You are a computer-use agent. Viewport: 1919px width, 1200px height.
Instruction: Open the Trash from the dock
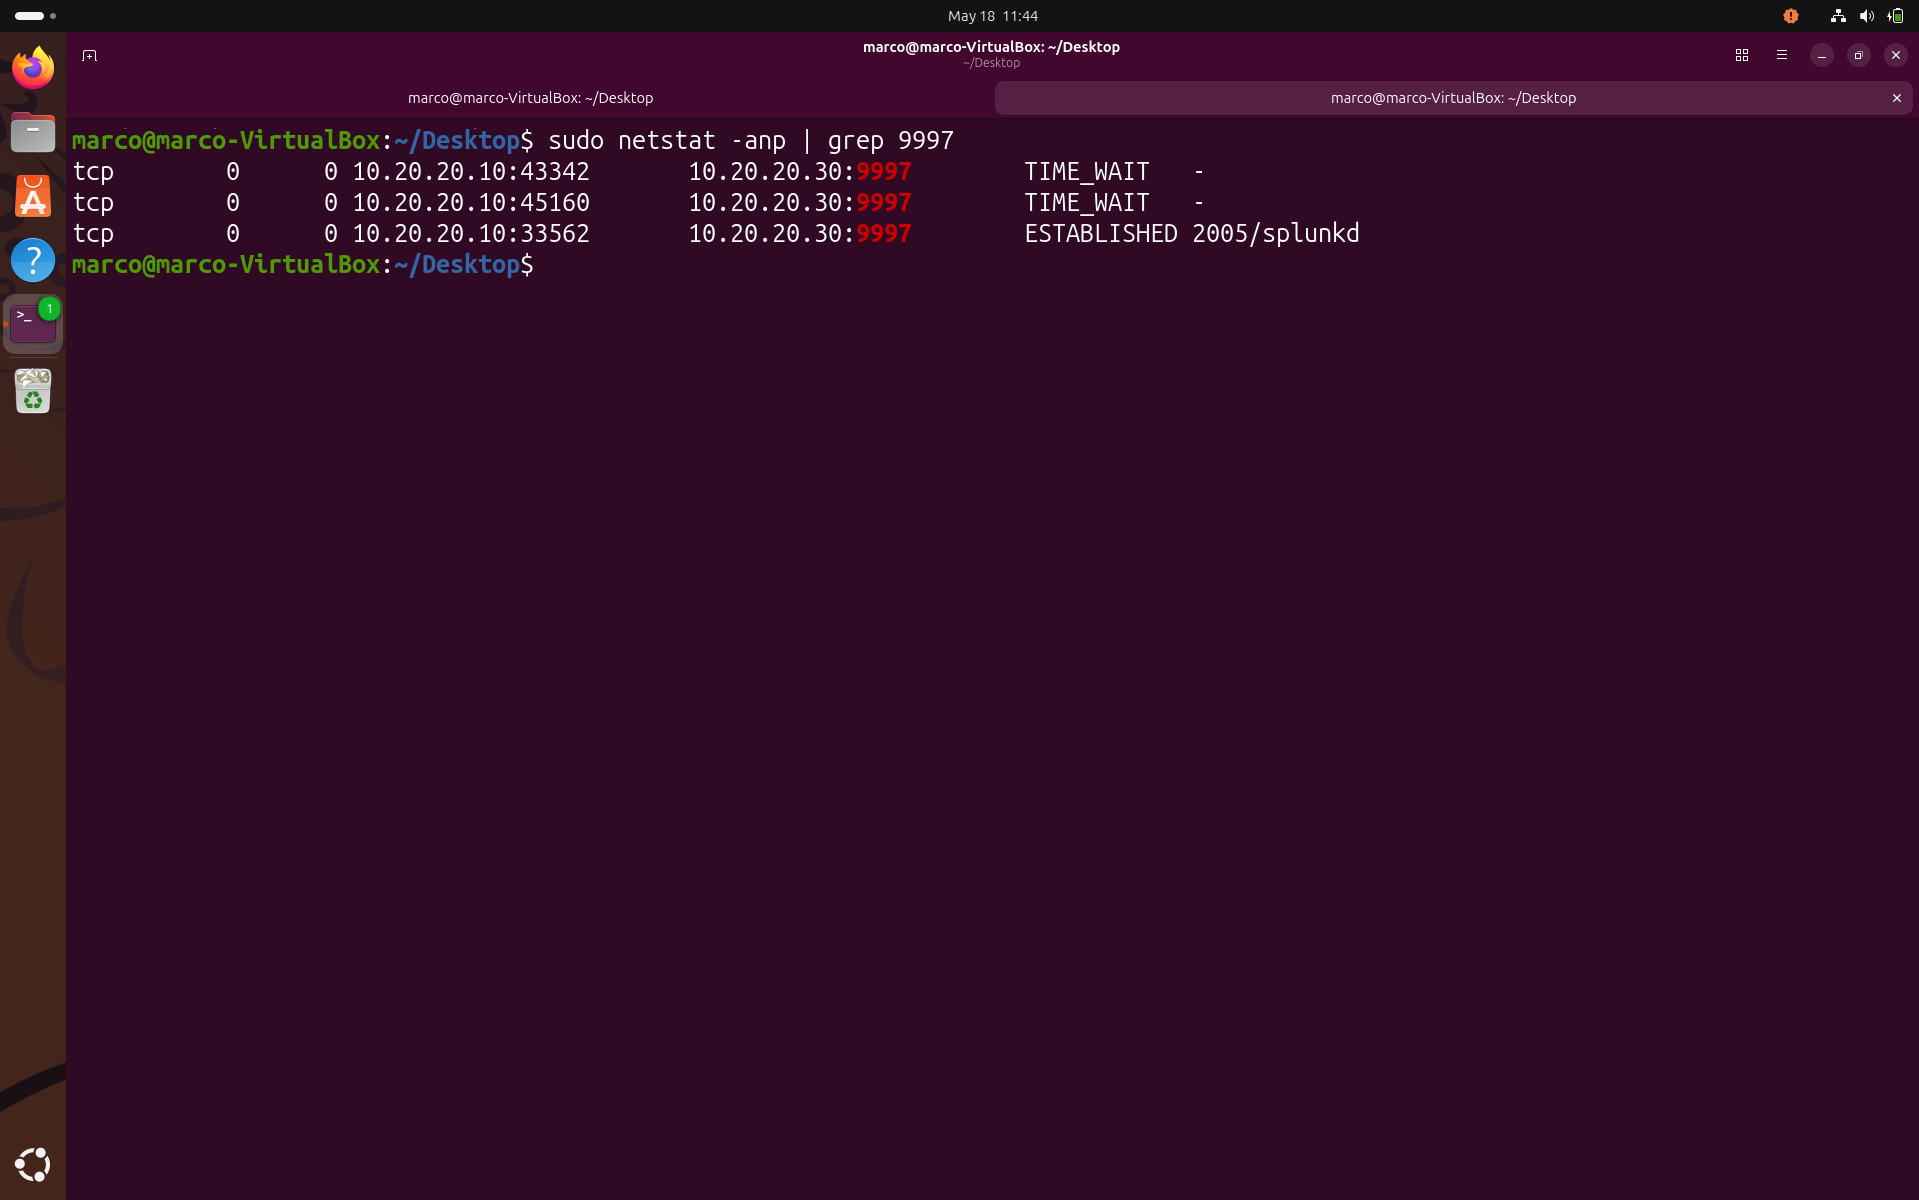(33, 391)
